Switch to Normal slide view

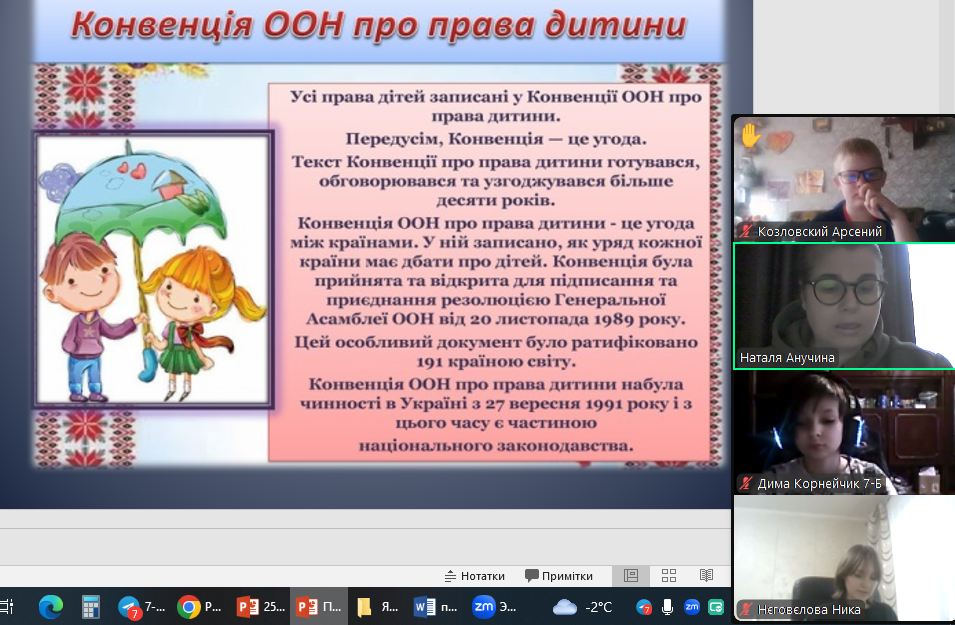tap(631, 576)
